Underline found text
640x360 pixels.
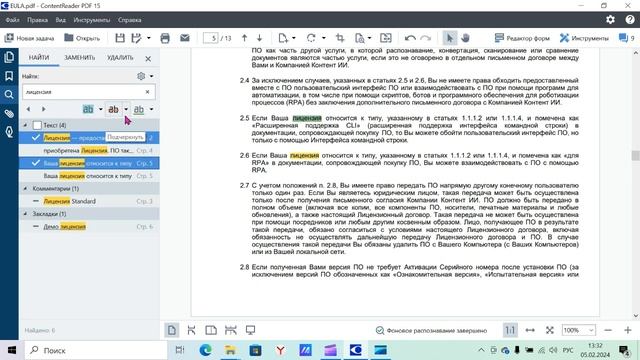pos(139,109)
